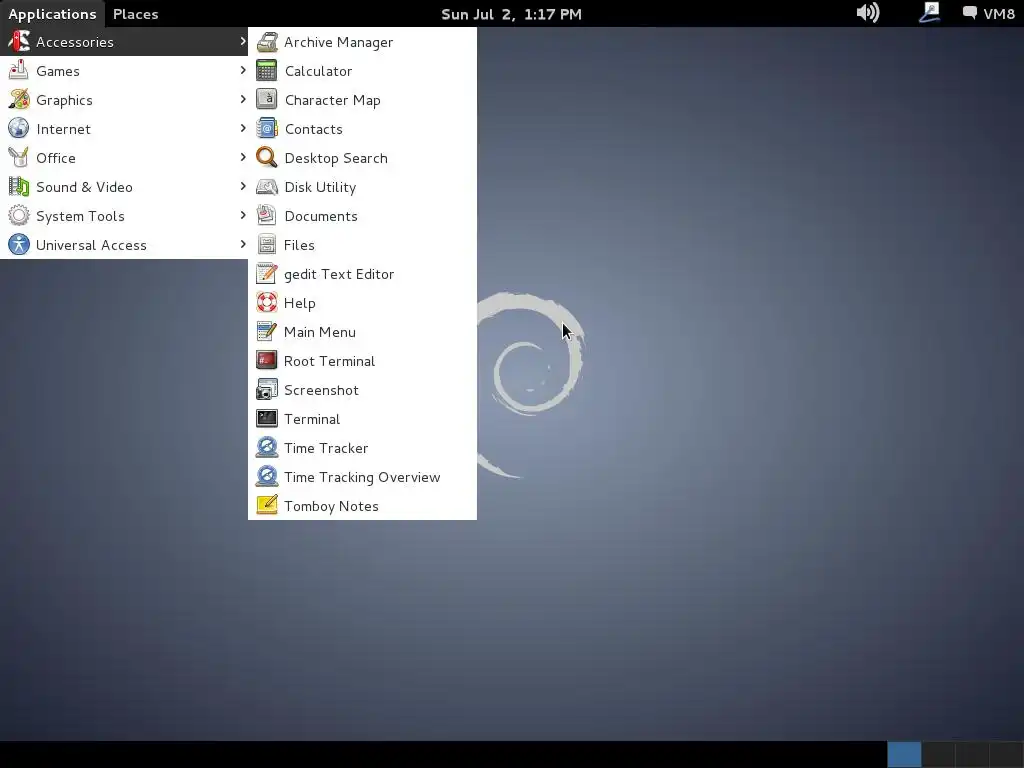
Task: Select the Desktop Search label
Action: 336,158
